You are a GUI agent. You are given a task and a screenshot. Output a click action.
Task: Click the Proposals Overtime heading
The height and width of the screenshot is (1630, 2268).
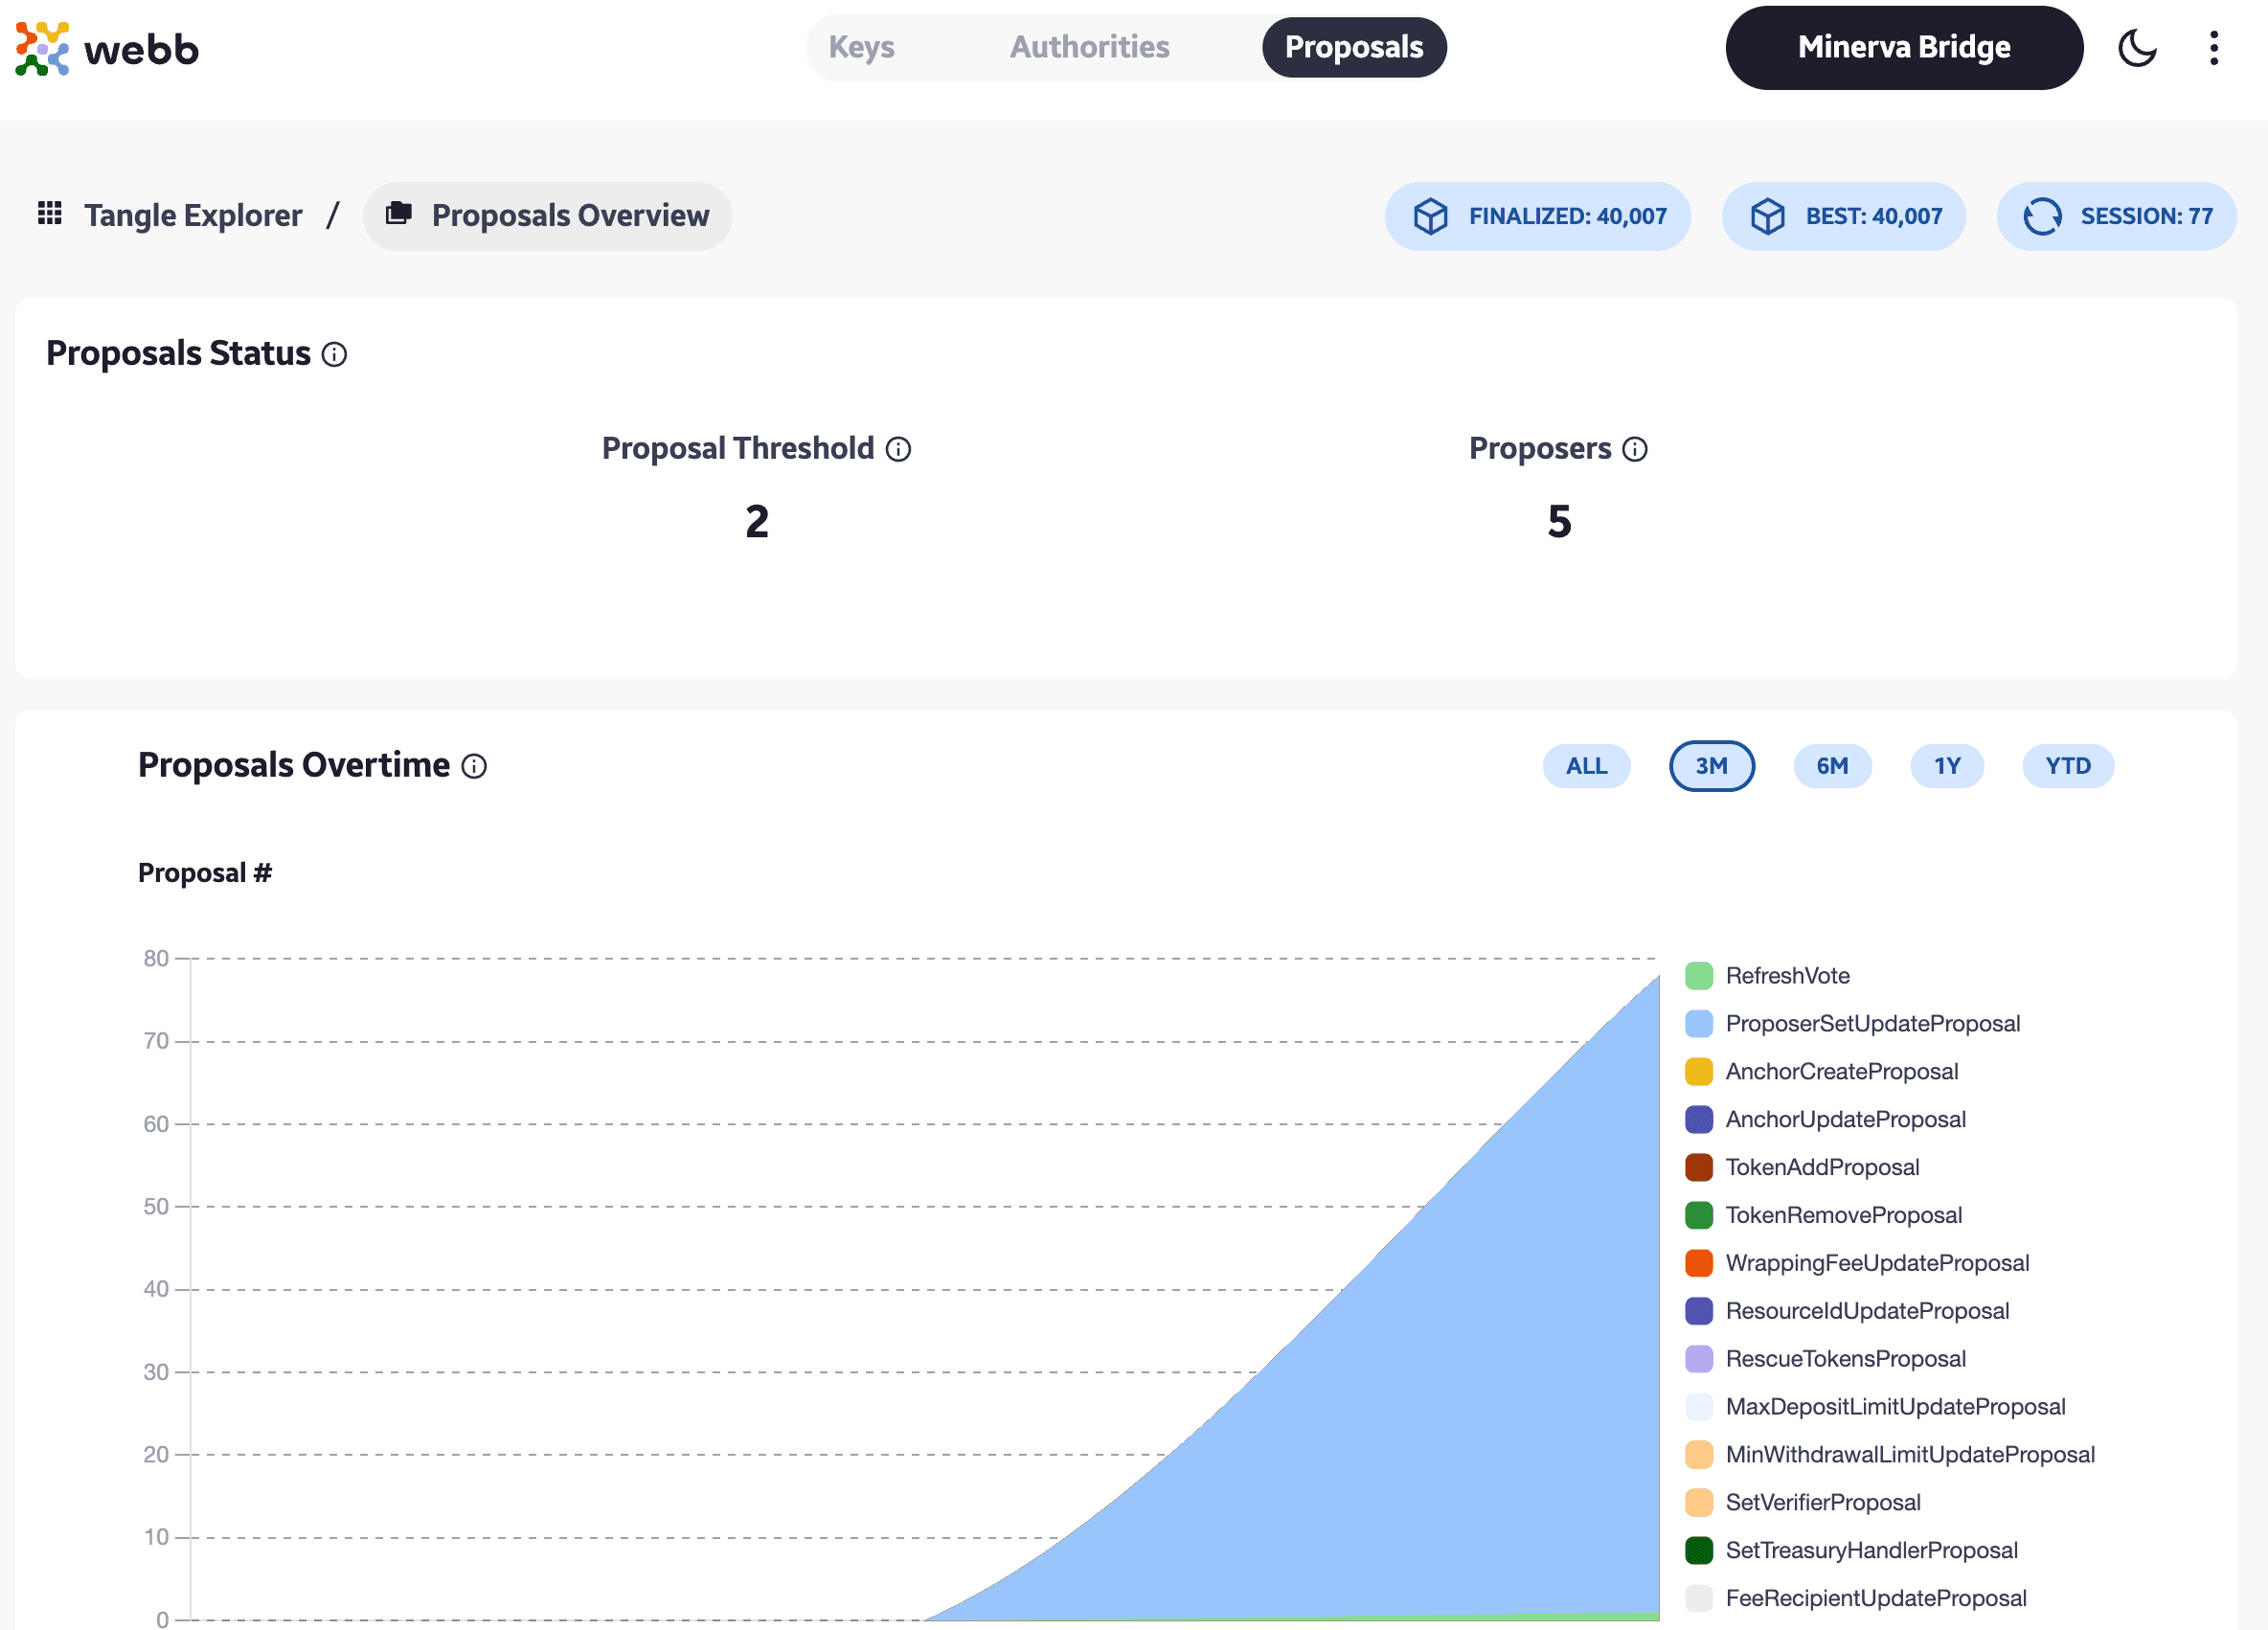click(293, 765)
